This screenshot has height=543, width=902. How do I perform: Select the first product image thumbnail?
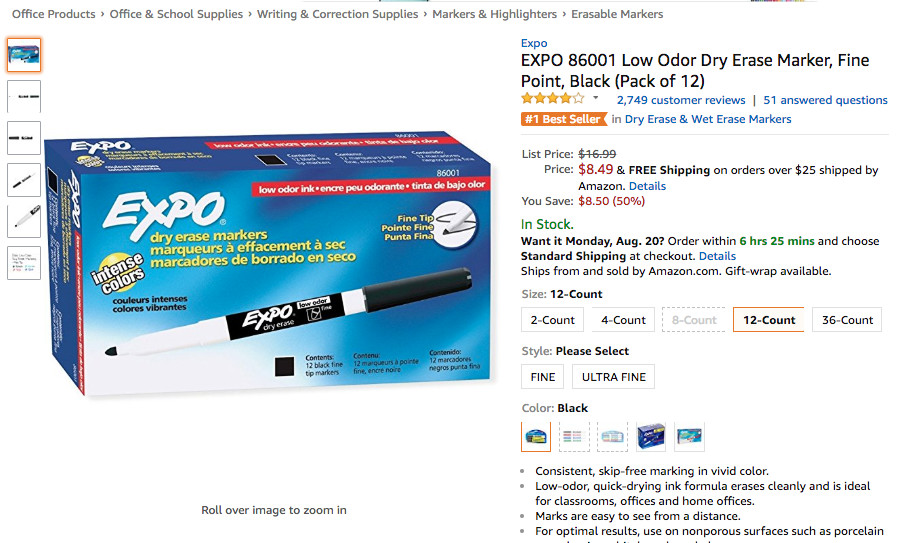(x=24, y=55)
